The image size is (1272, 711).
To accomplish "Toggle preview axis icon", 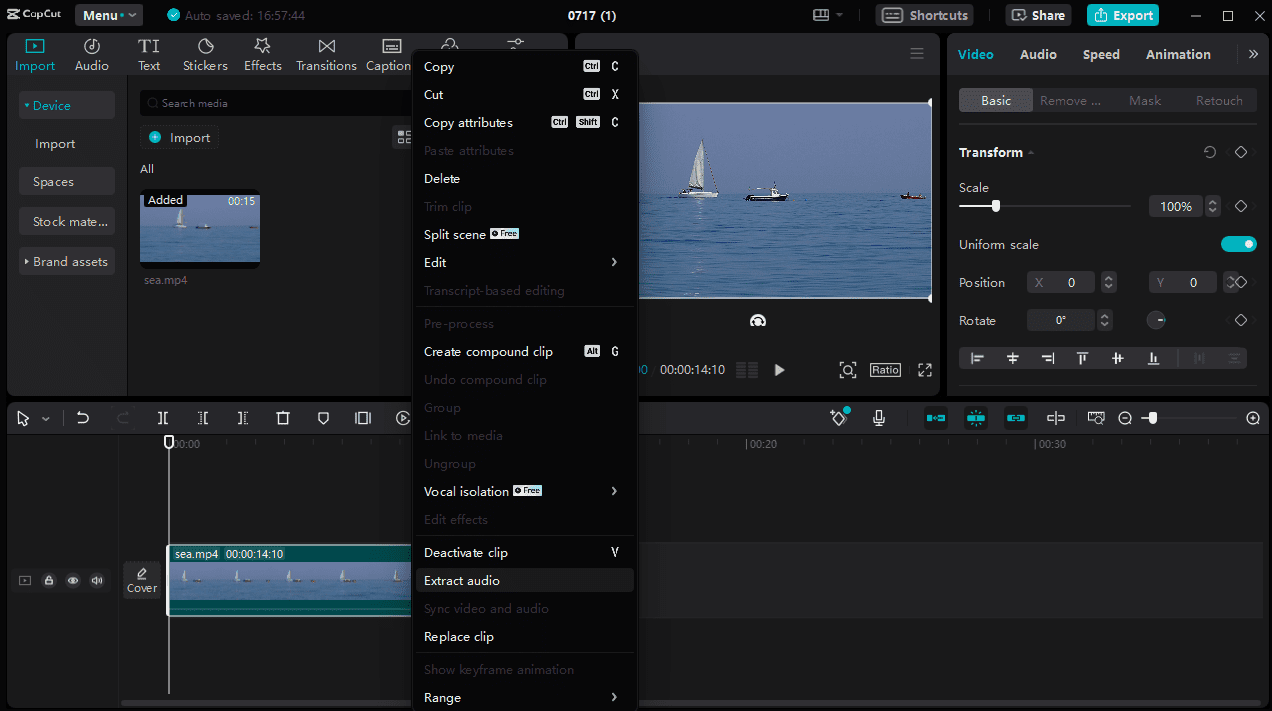I will 1056,418.
